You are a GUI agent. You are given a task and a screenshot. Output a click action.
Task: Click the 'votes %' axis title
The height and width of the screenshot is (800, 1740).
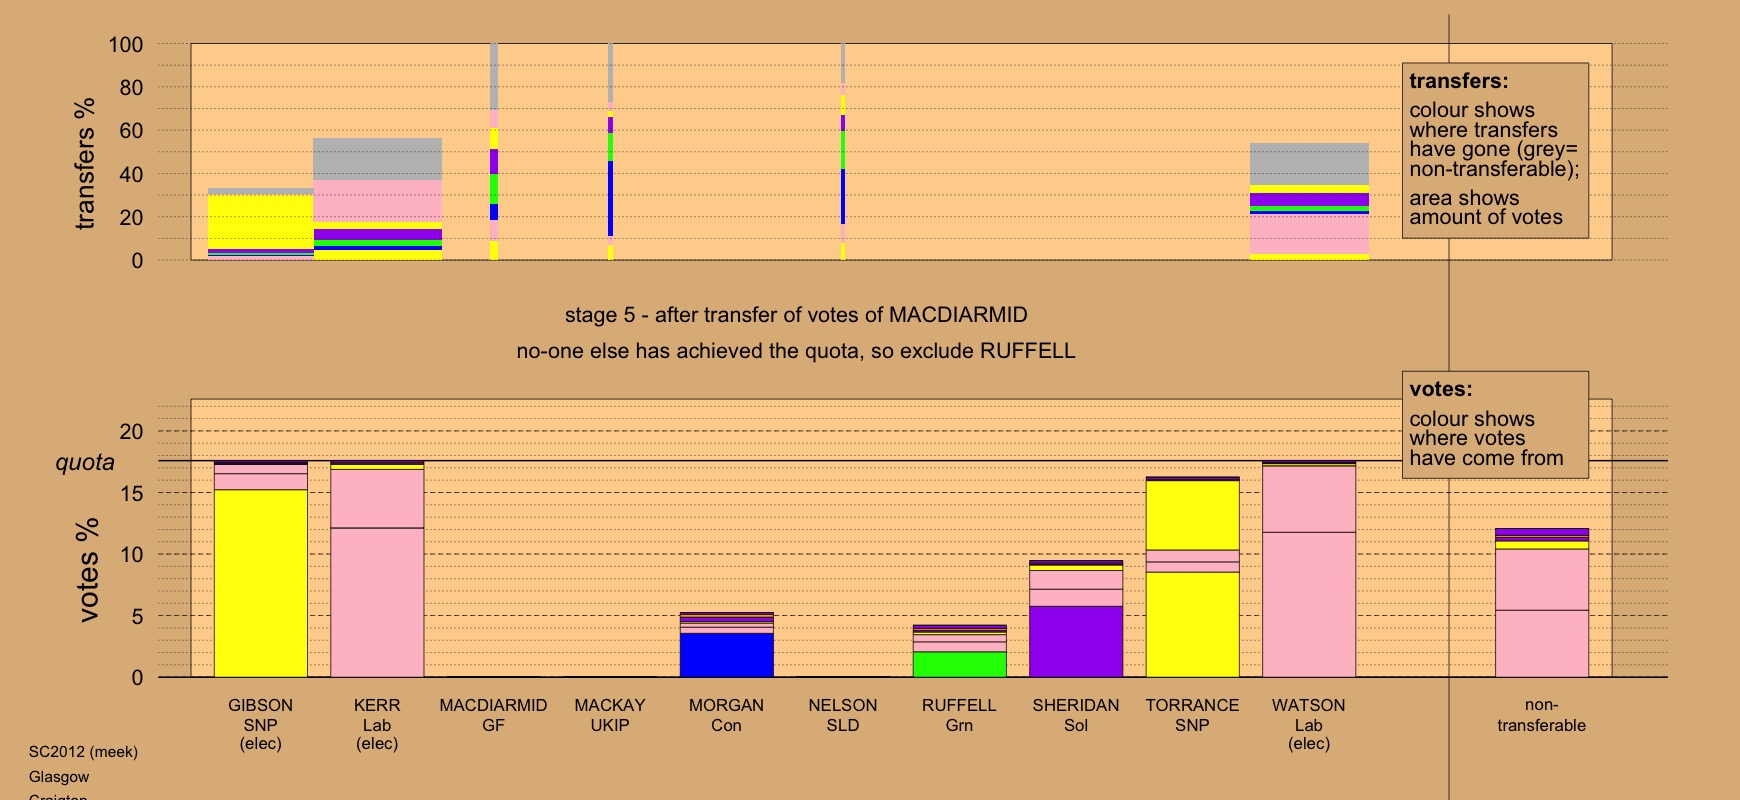point(89,570)
